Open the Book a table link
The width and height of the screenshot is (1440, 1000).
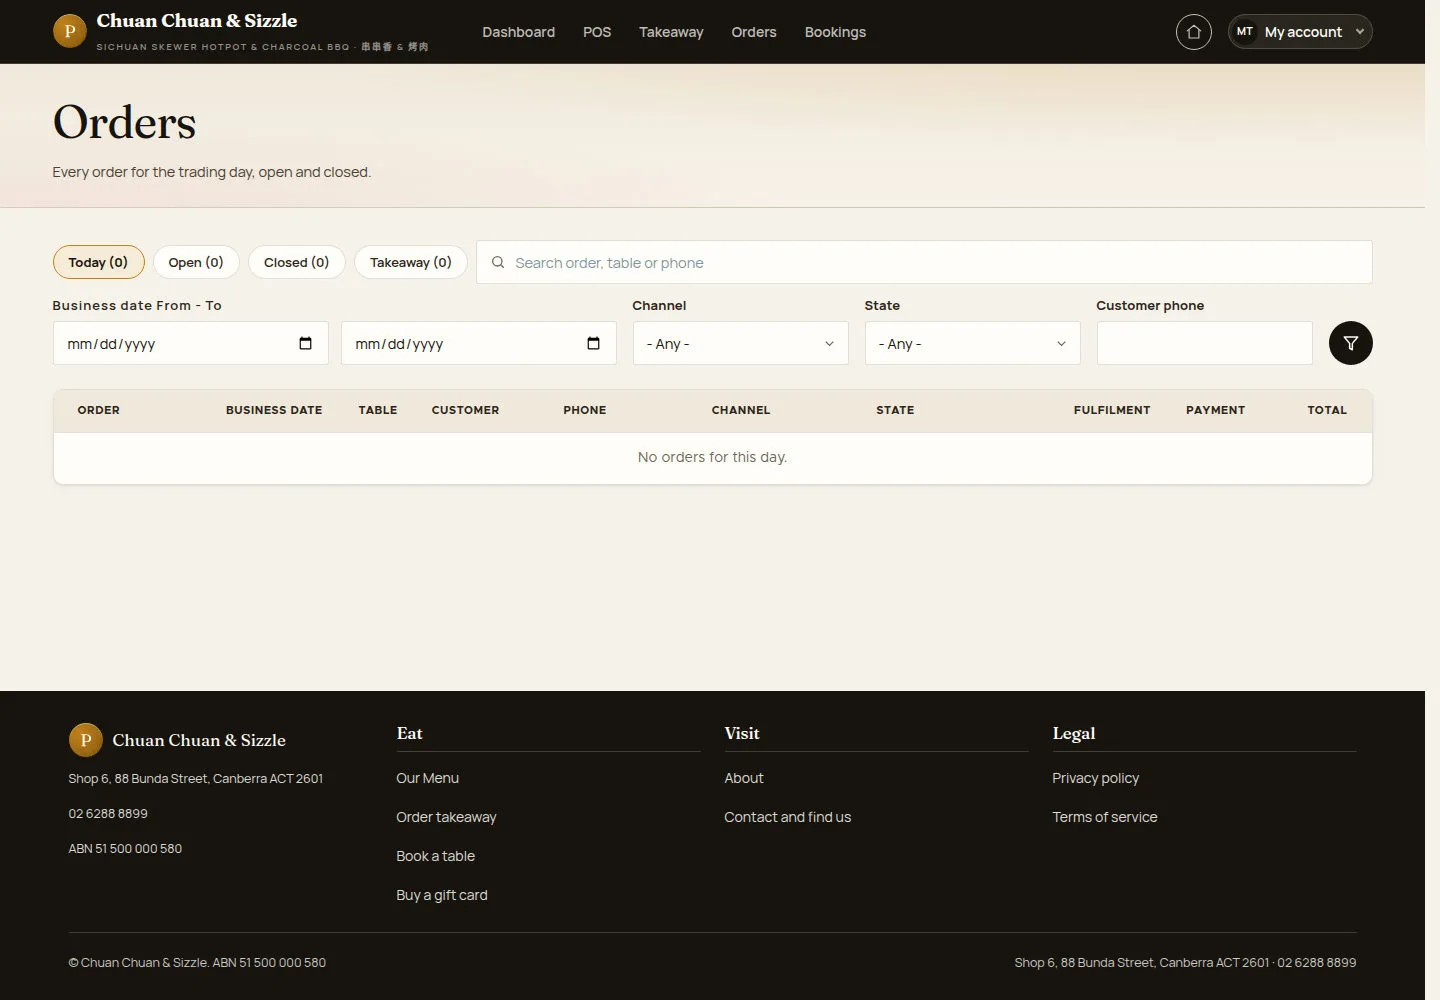click(435, 856)
